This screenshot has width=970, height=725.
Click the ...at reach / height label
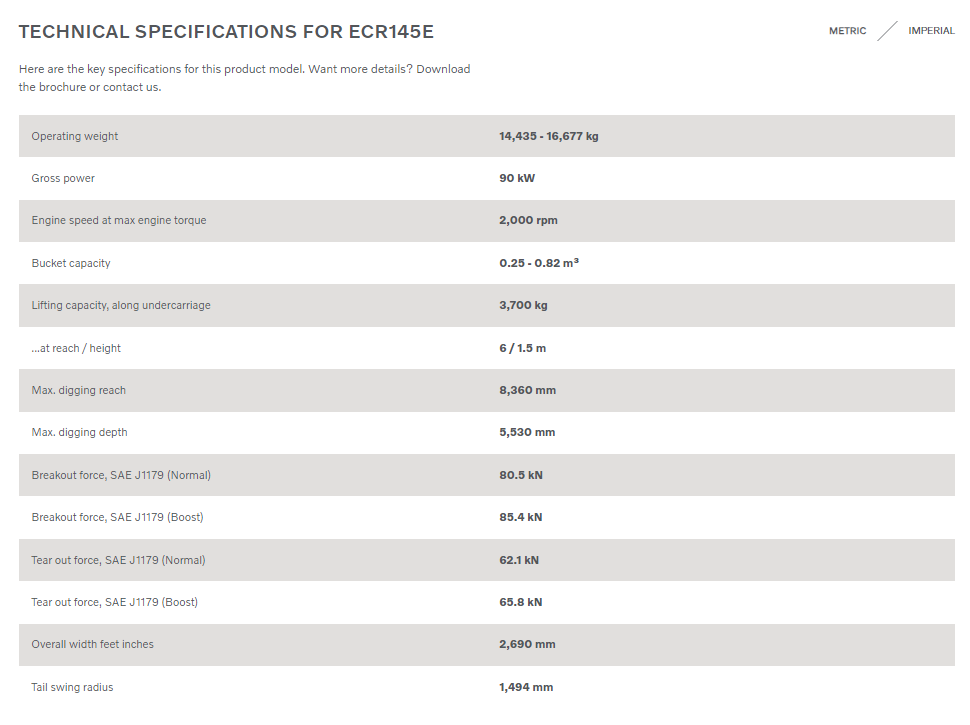[x=76, y=348]
